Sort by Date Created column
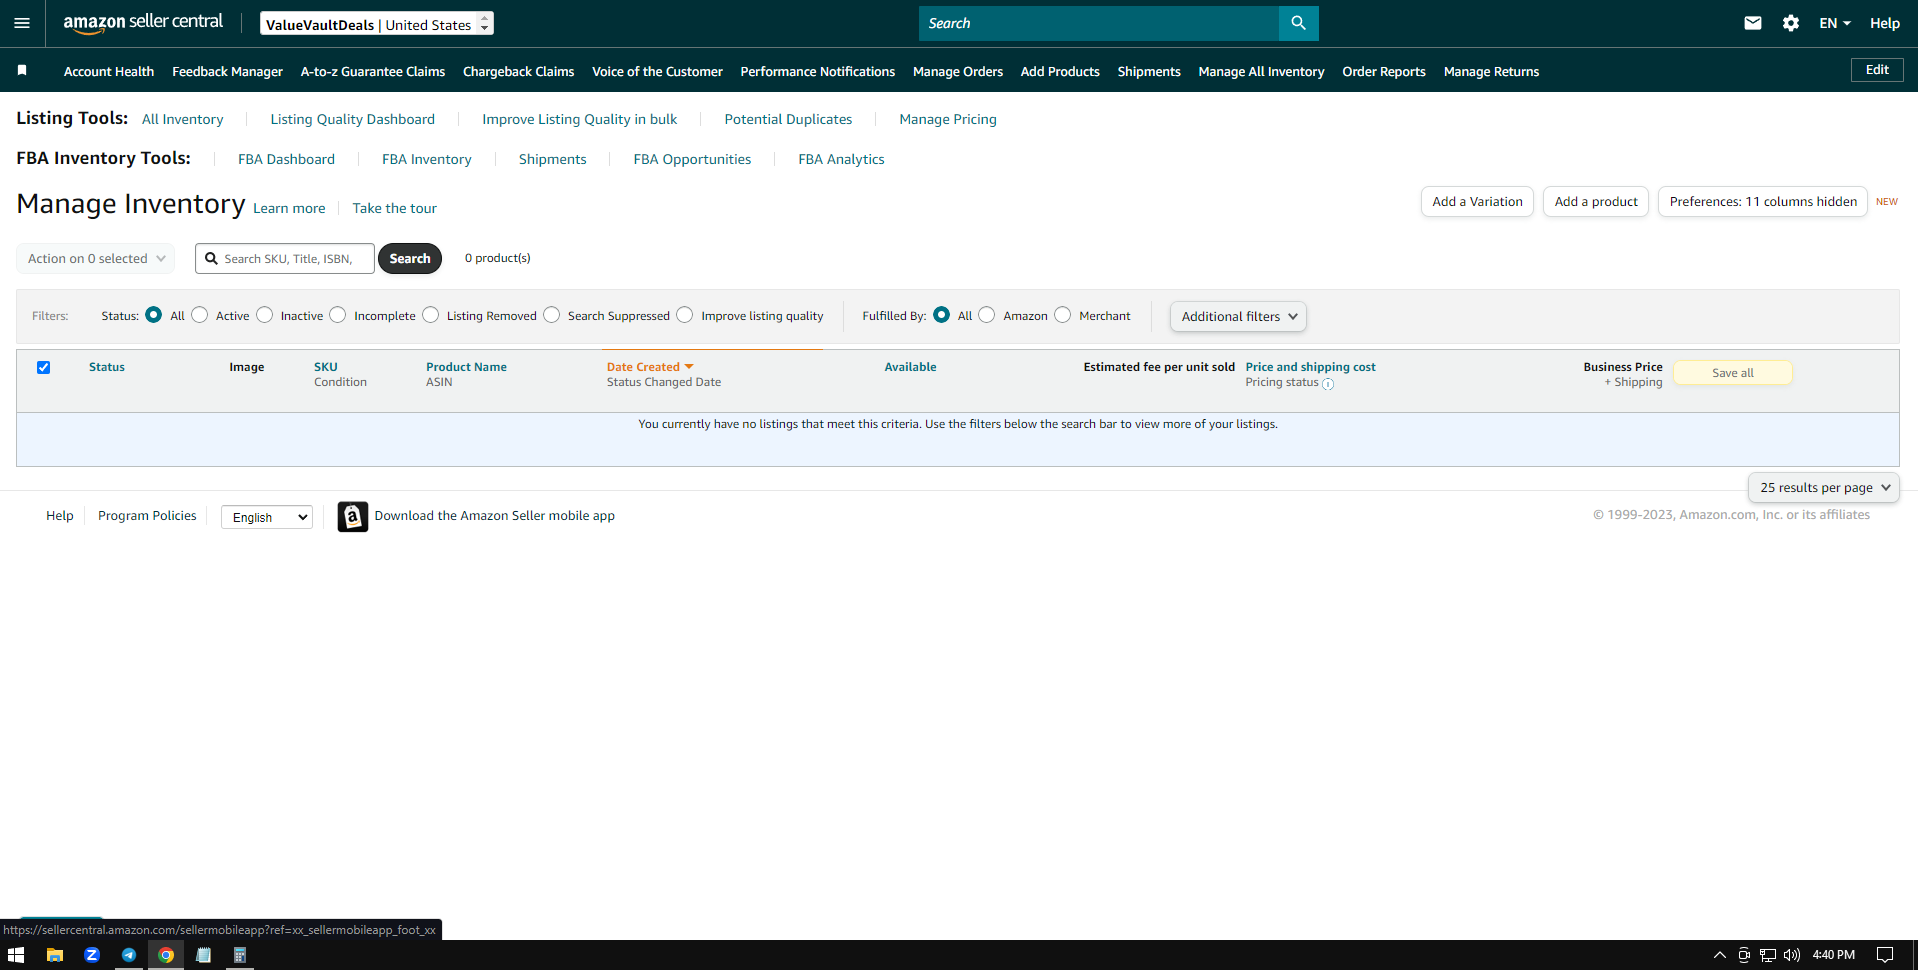Image resolution: width=1918 pixels, height=970 pixels. coord(650,367)
